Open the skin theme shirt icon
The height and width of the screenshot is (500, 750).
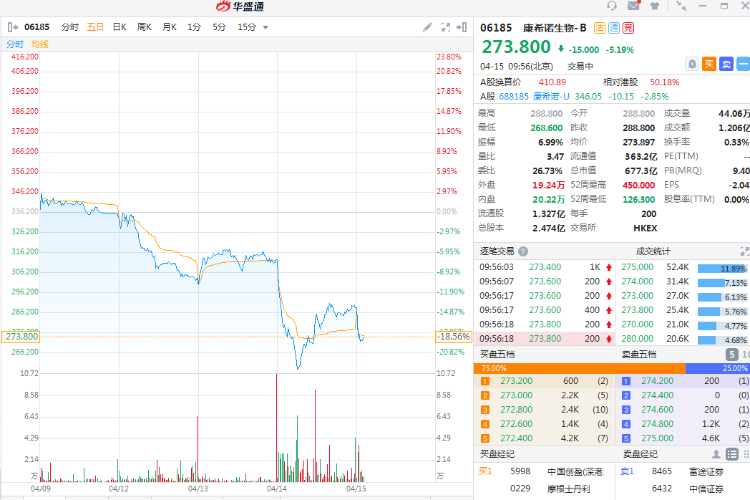pyautogui.click(x=655, y=6)
